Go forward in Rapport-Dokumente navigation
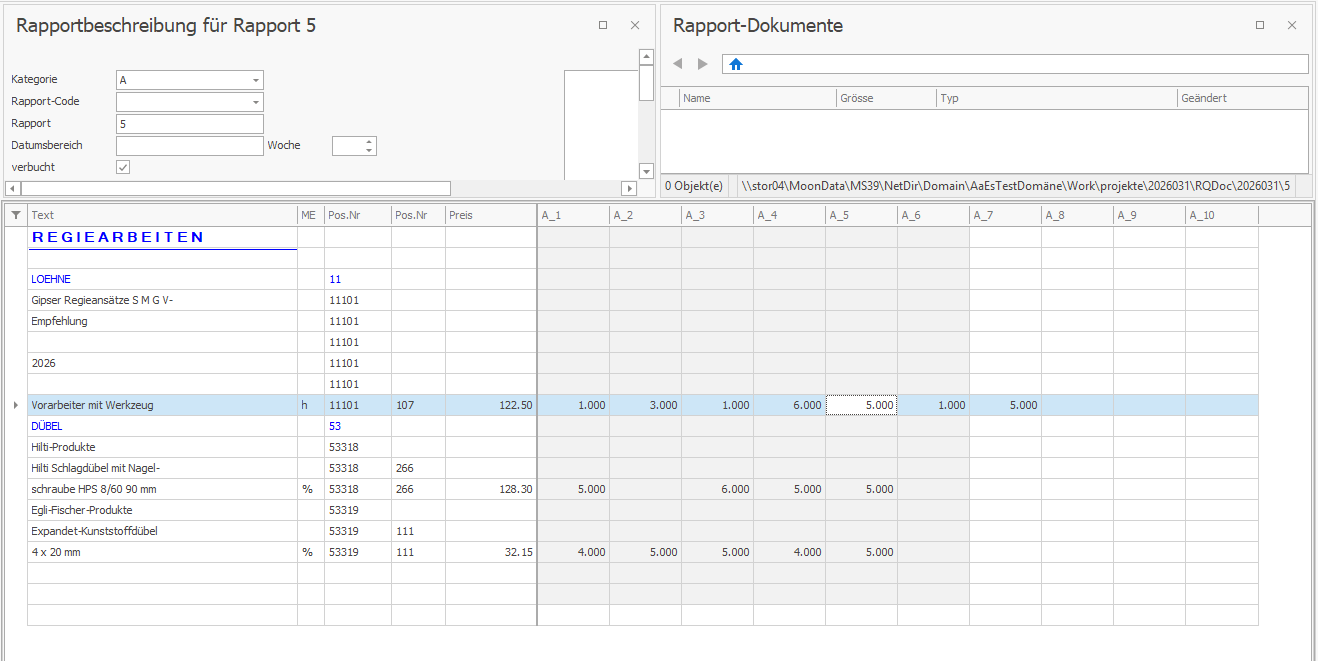Screen dimensions: 1318x661 [703, 64]
